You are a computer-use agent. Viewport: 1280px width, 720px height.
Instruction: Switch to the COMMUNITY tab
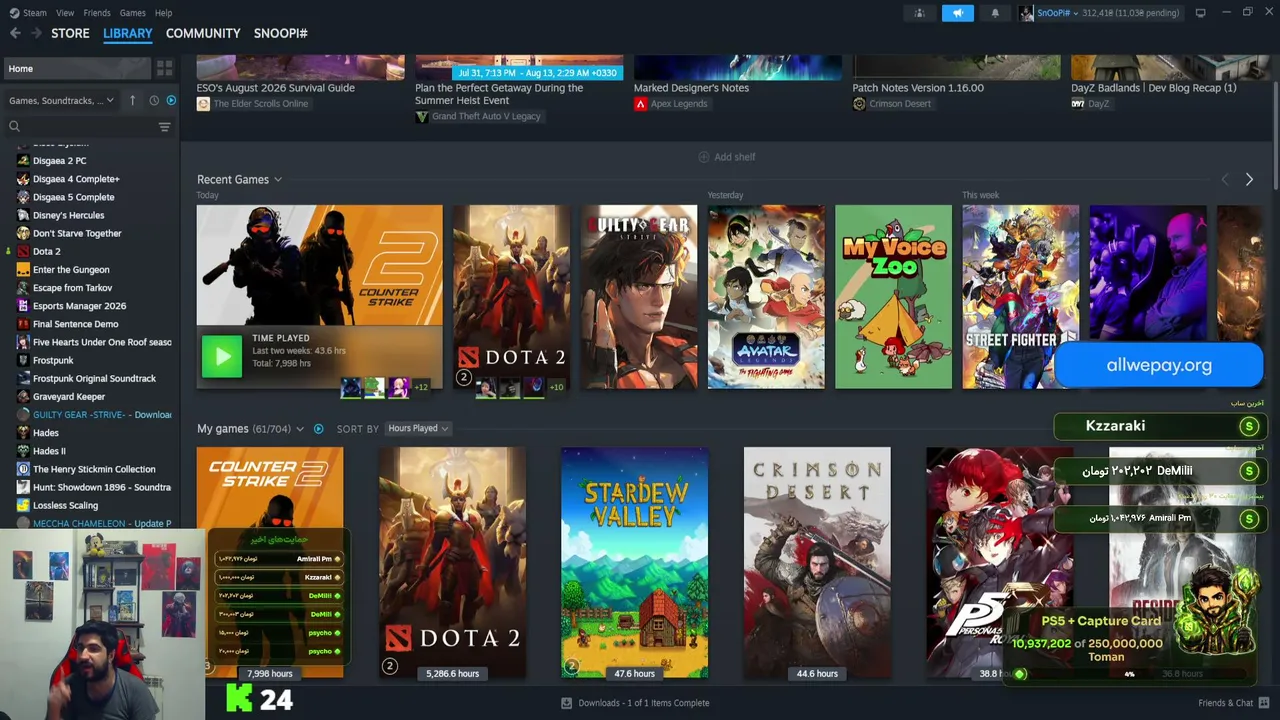point(203,33)
